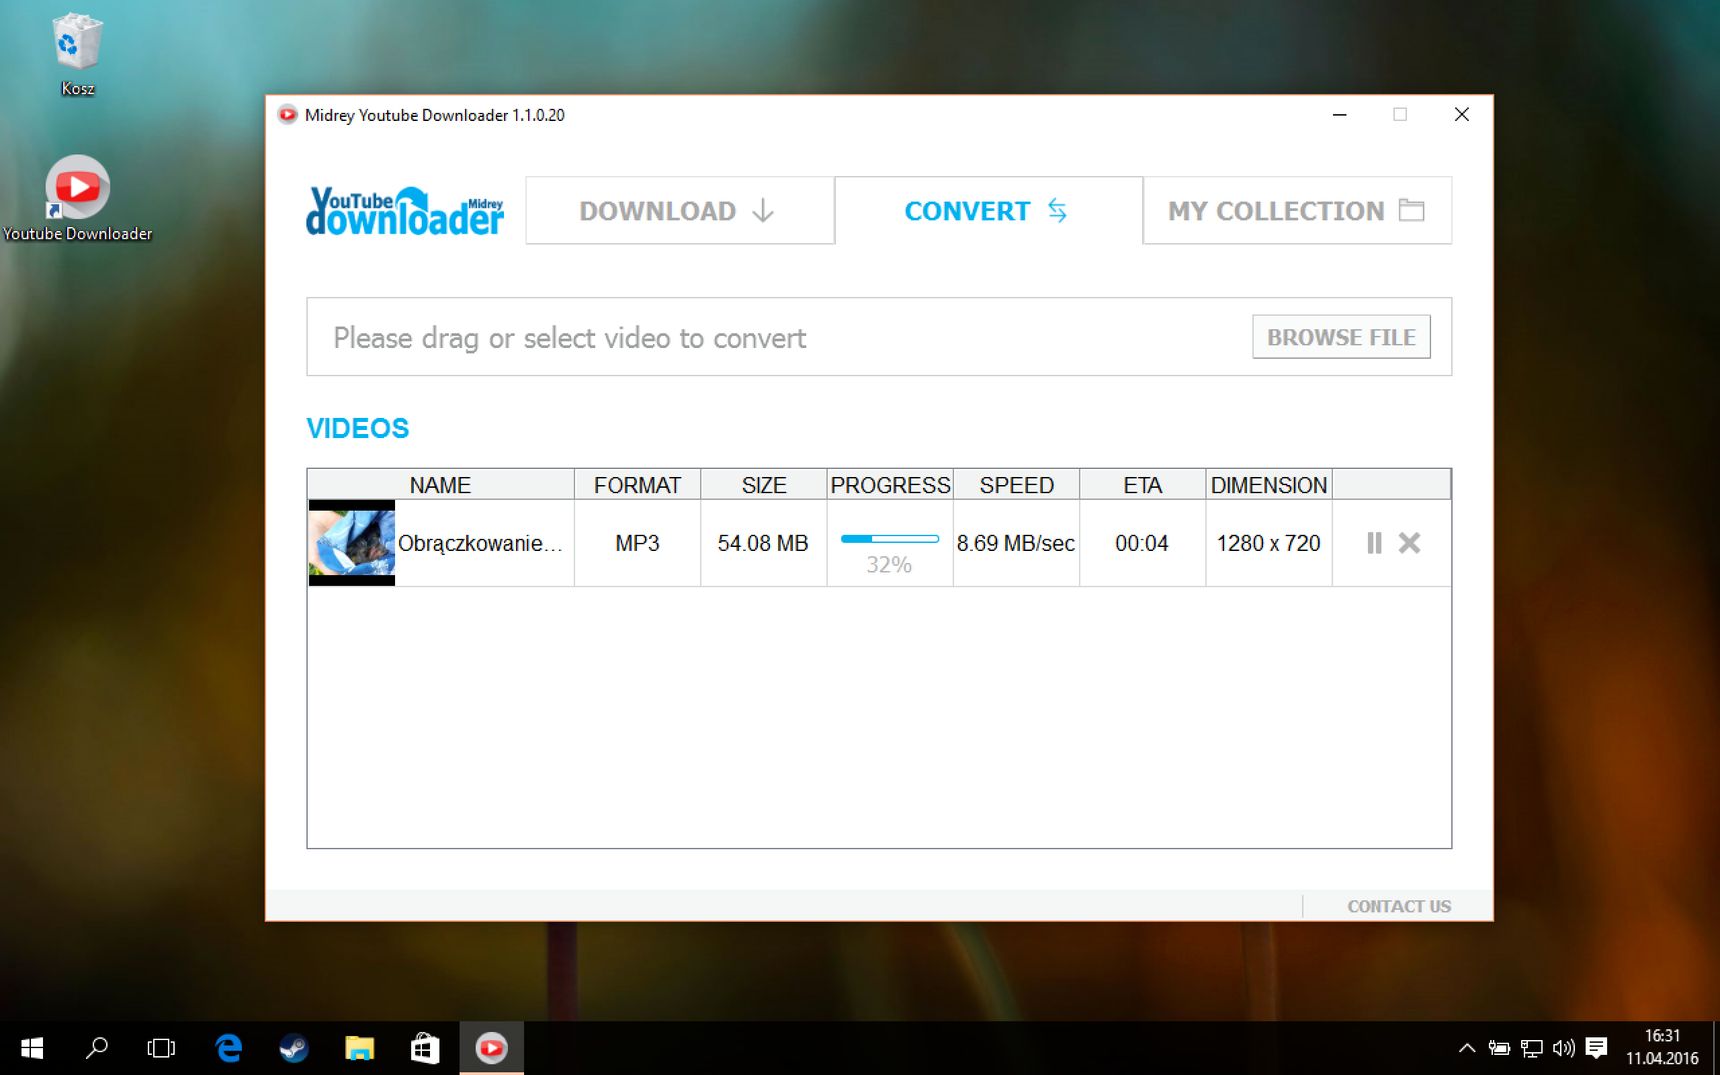Open the Kosz recycle bin desktop icon
The width and height of the screenshot is (1720, 1075).
pyautogui.click(x=77, y=55)
